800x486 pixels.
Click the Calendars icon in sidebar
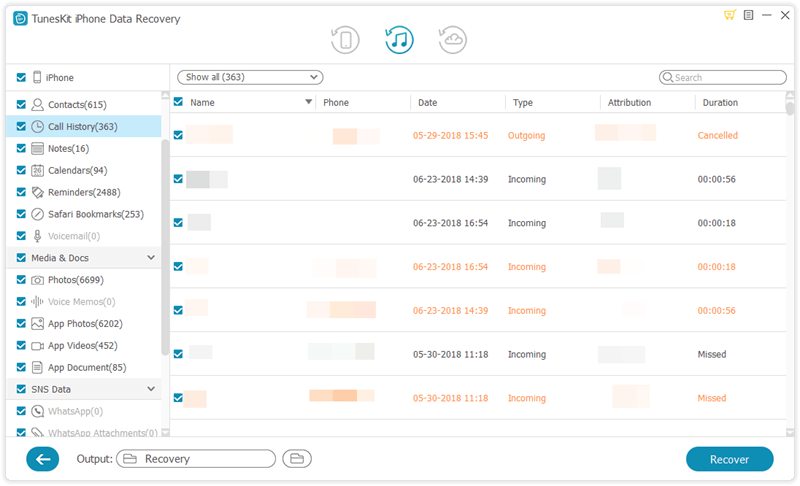(x=37, y=170)
